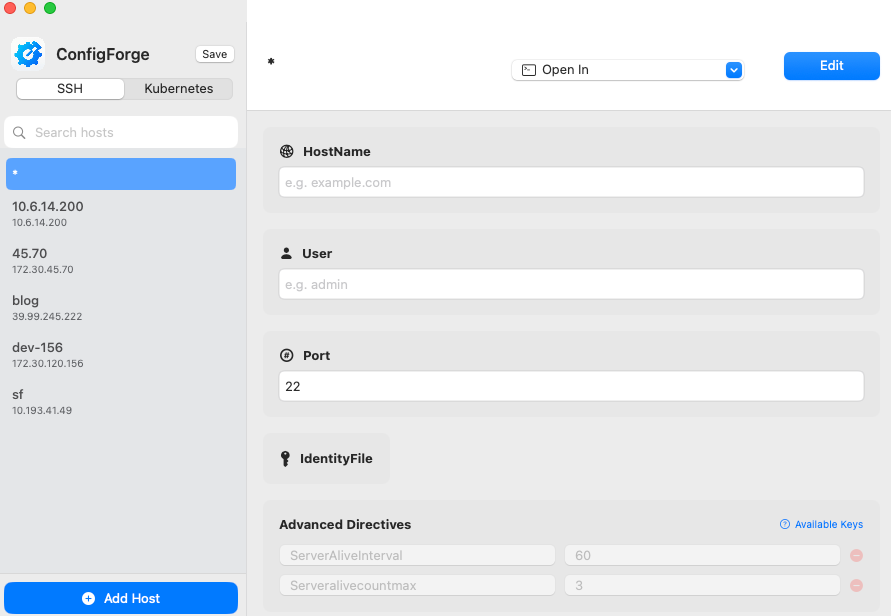Click the User person icon
Image resolution: width=891 pixels, height=616 pixels.
point(286,253)
